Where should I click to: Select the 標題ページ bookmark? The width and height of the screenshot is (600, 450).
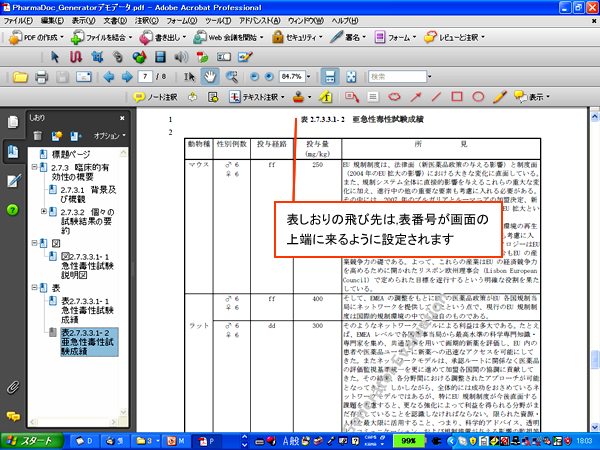pyautogui.click(x=71, y=154)
